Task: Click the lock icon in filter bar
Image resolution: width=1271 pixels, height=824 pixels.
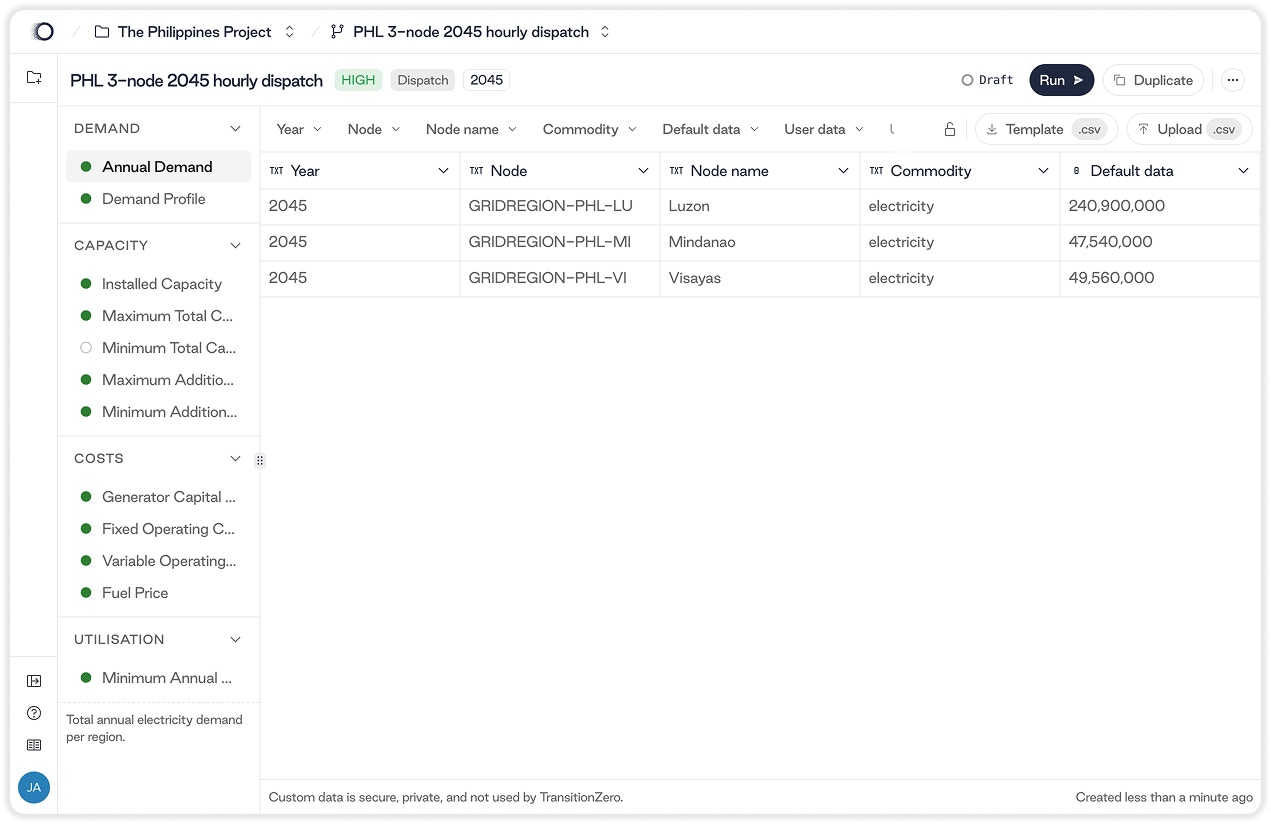Action: 950,129
